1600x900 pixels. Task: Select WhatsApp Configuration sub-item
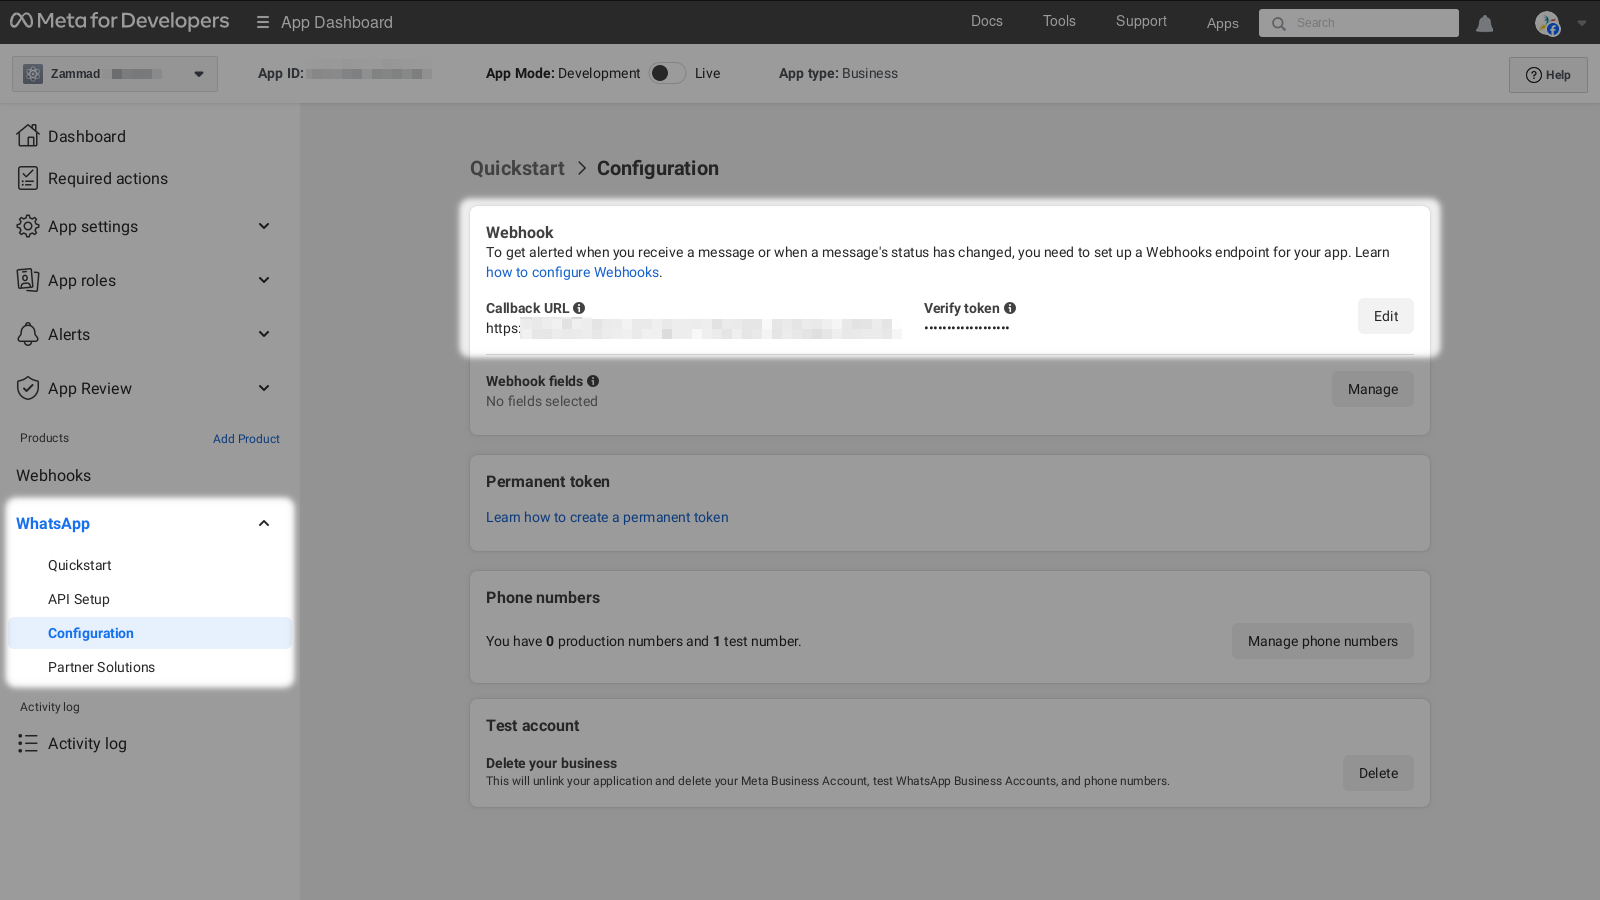150,633
